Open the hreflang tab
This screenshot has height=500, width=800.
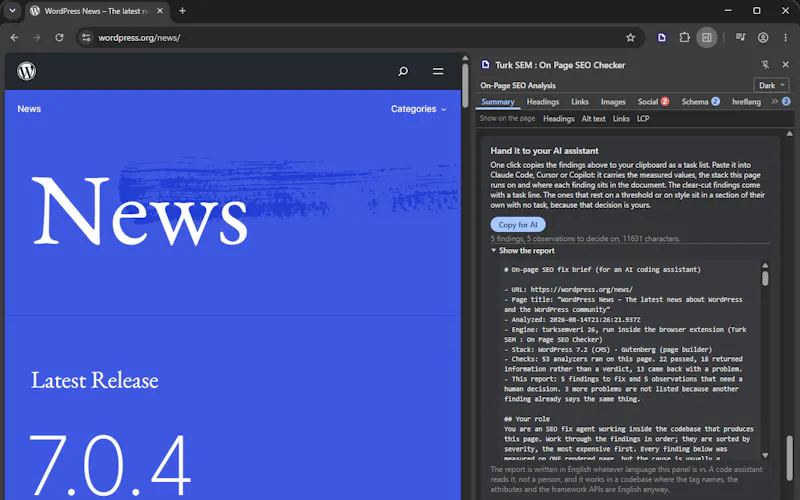coord(746,102)
